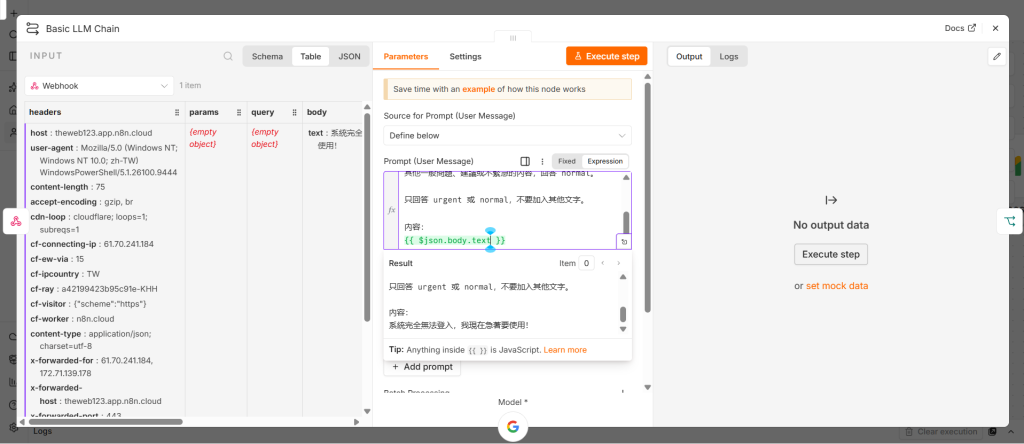The image size is (1024, 444).
Task: Click the {empty object} cell under params
Action: click(x=202, y=138)
